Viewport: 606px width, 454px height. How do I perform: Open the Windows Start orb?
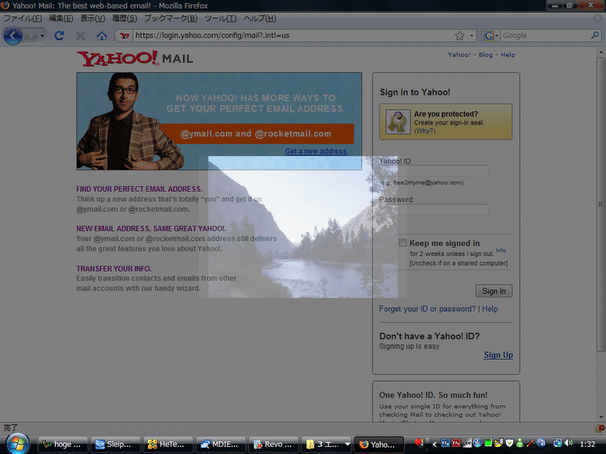tap(17, 442)
